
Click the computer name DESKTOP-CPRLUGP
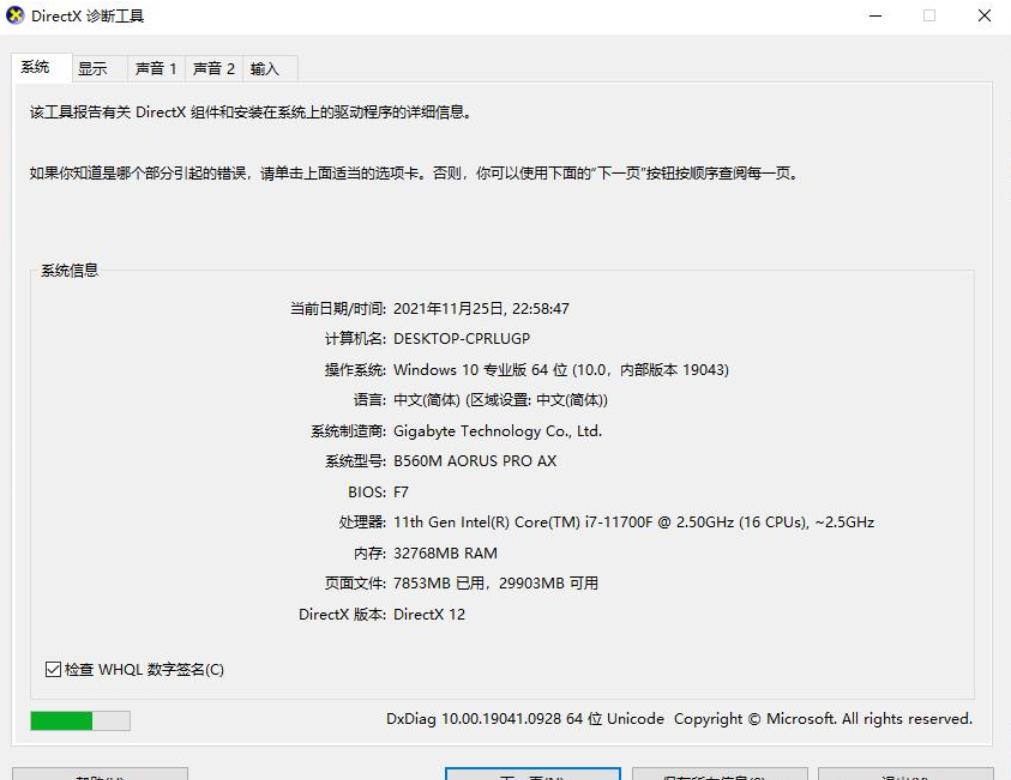click(462, 338)
